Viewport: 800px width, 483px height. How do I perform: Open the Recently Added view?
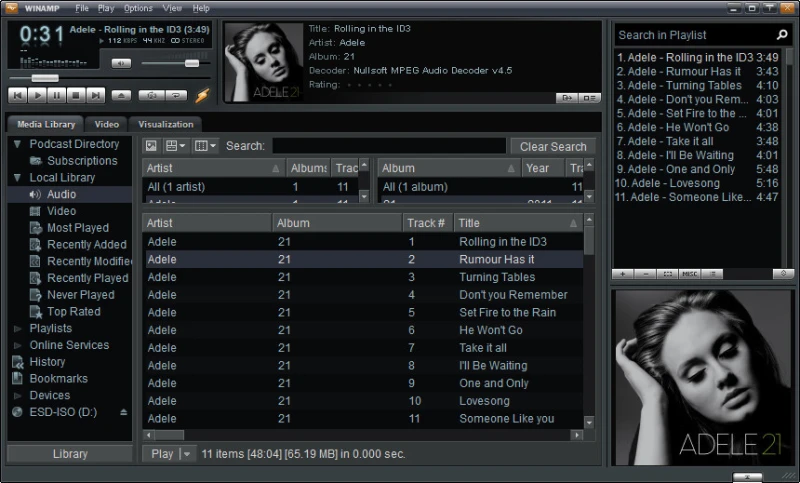[x=87, y=245]
